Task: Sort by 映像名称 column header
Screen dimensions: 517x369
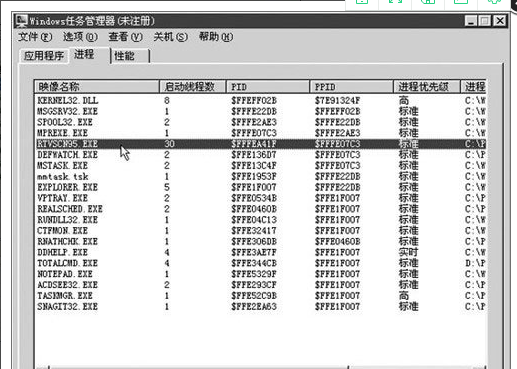Action: (97, 87)
